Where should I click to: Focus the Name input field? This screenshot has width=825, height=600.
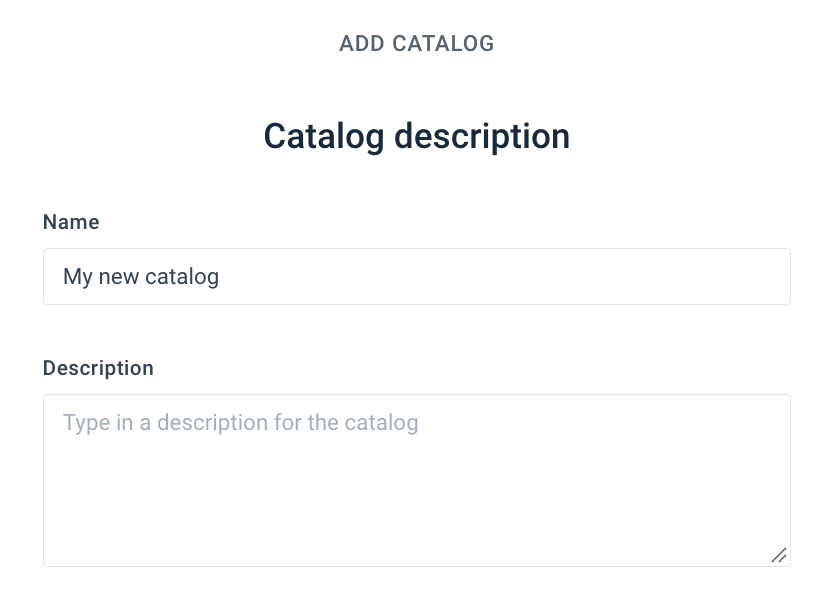click(x=417, y=276)
